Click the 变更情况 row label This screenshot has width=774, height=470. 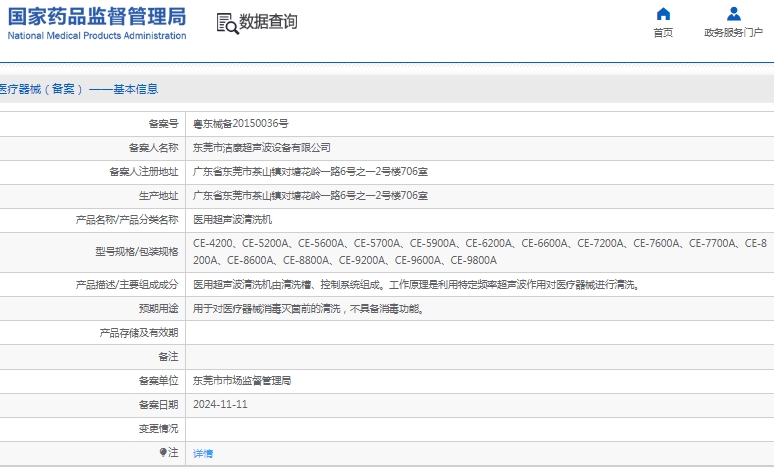(158, 429)
